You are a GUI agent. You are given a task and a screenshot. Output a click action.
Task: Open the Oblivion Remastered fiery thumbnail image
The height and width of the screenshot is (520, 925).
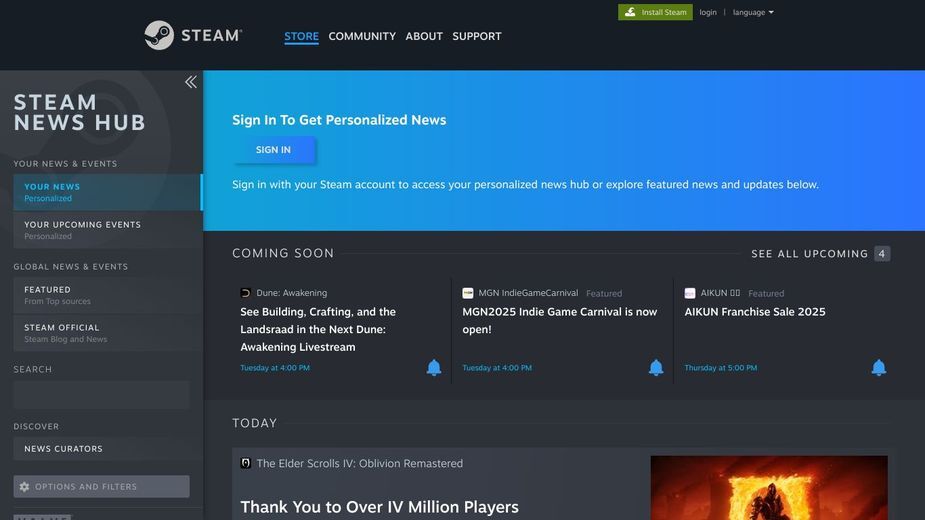769,488
